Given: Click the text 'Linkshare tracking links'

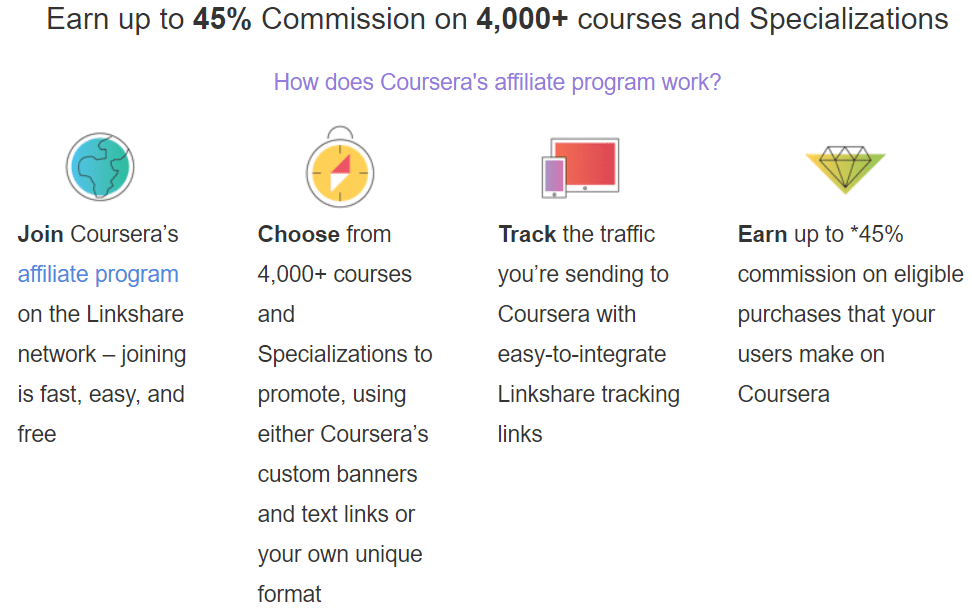Looking at the screenshot, I should pyautogui.click(x=588, y=414).
